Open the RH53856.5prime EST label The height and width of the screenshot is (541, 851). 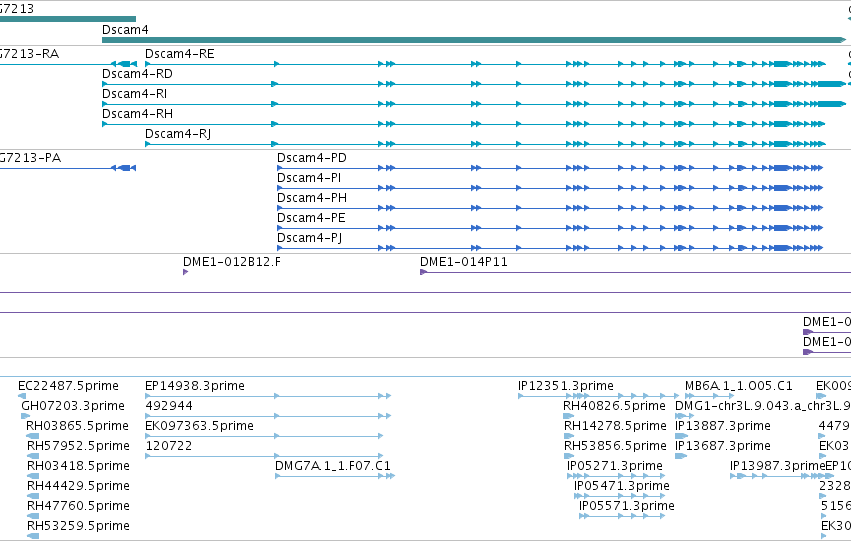point(615,446)
